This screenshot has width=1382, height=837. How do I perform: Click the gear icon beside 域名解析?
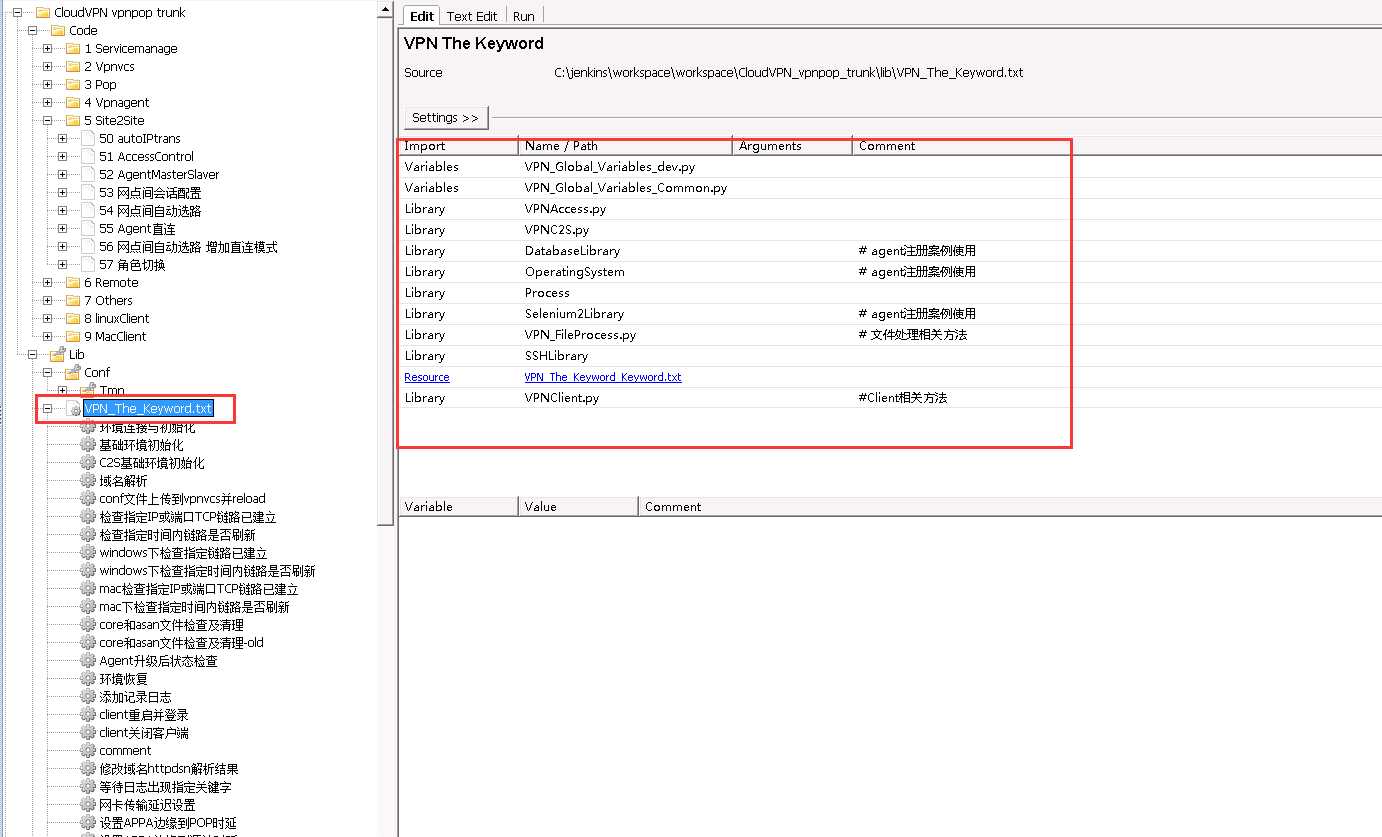[x=88, y=481]
